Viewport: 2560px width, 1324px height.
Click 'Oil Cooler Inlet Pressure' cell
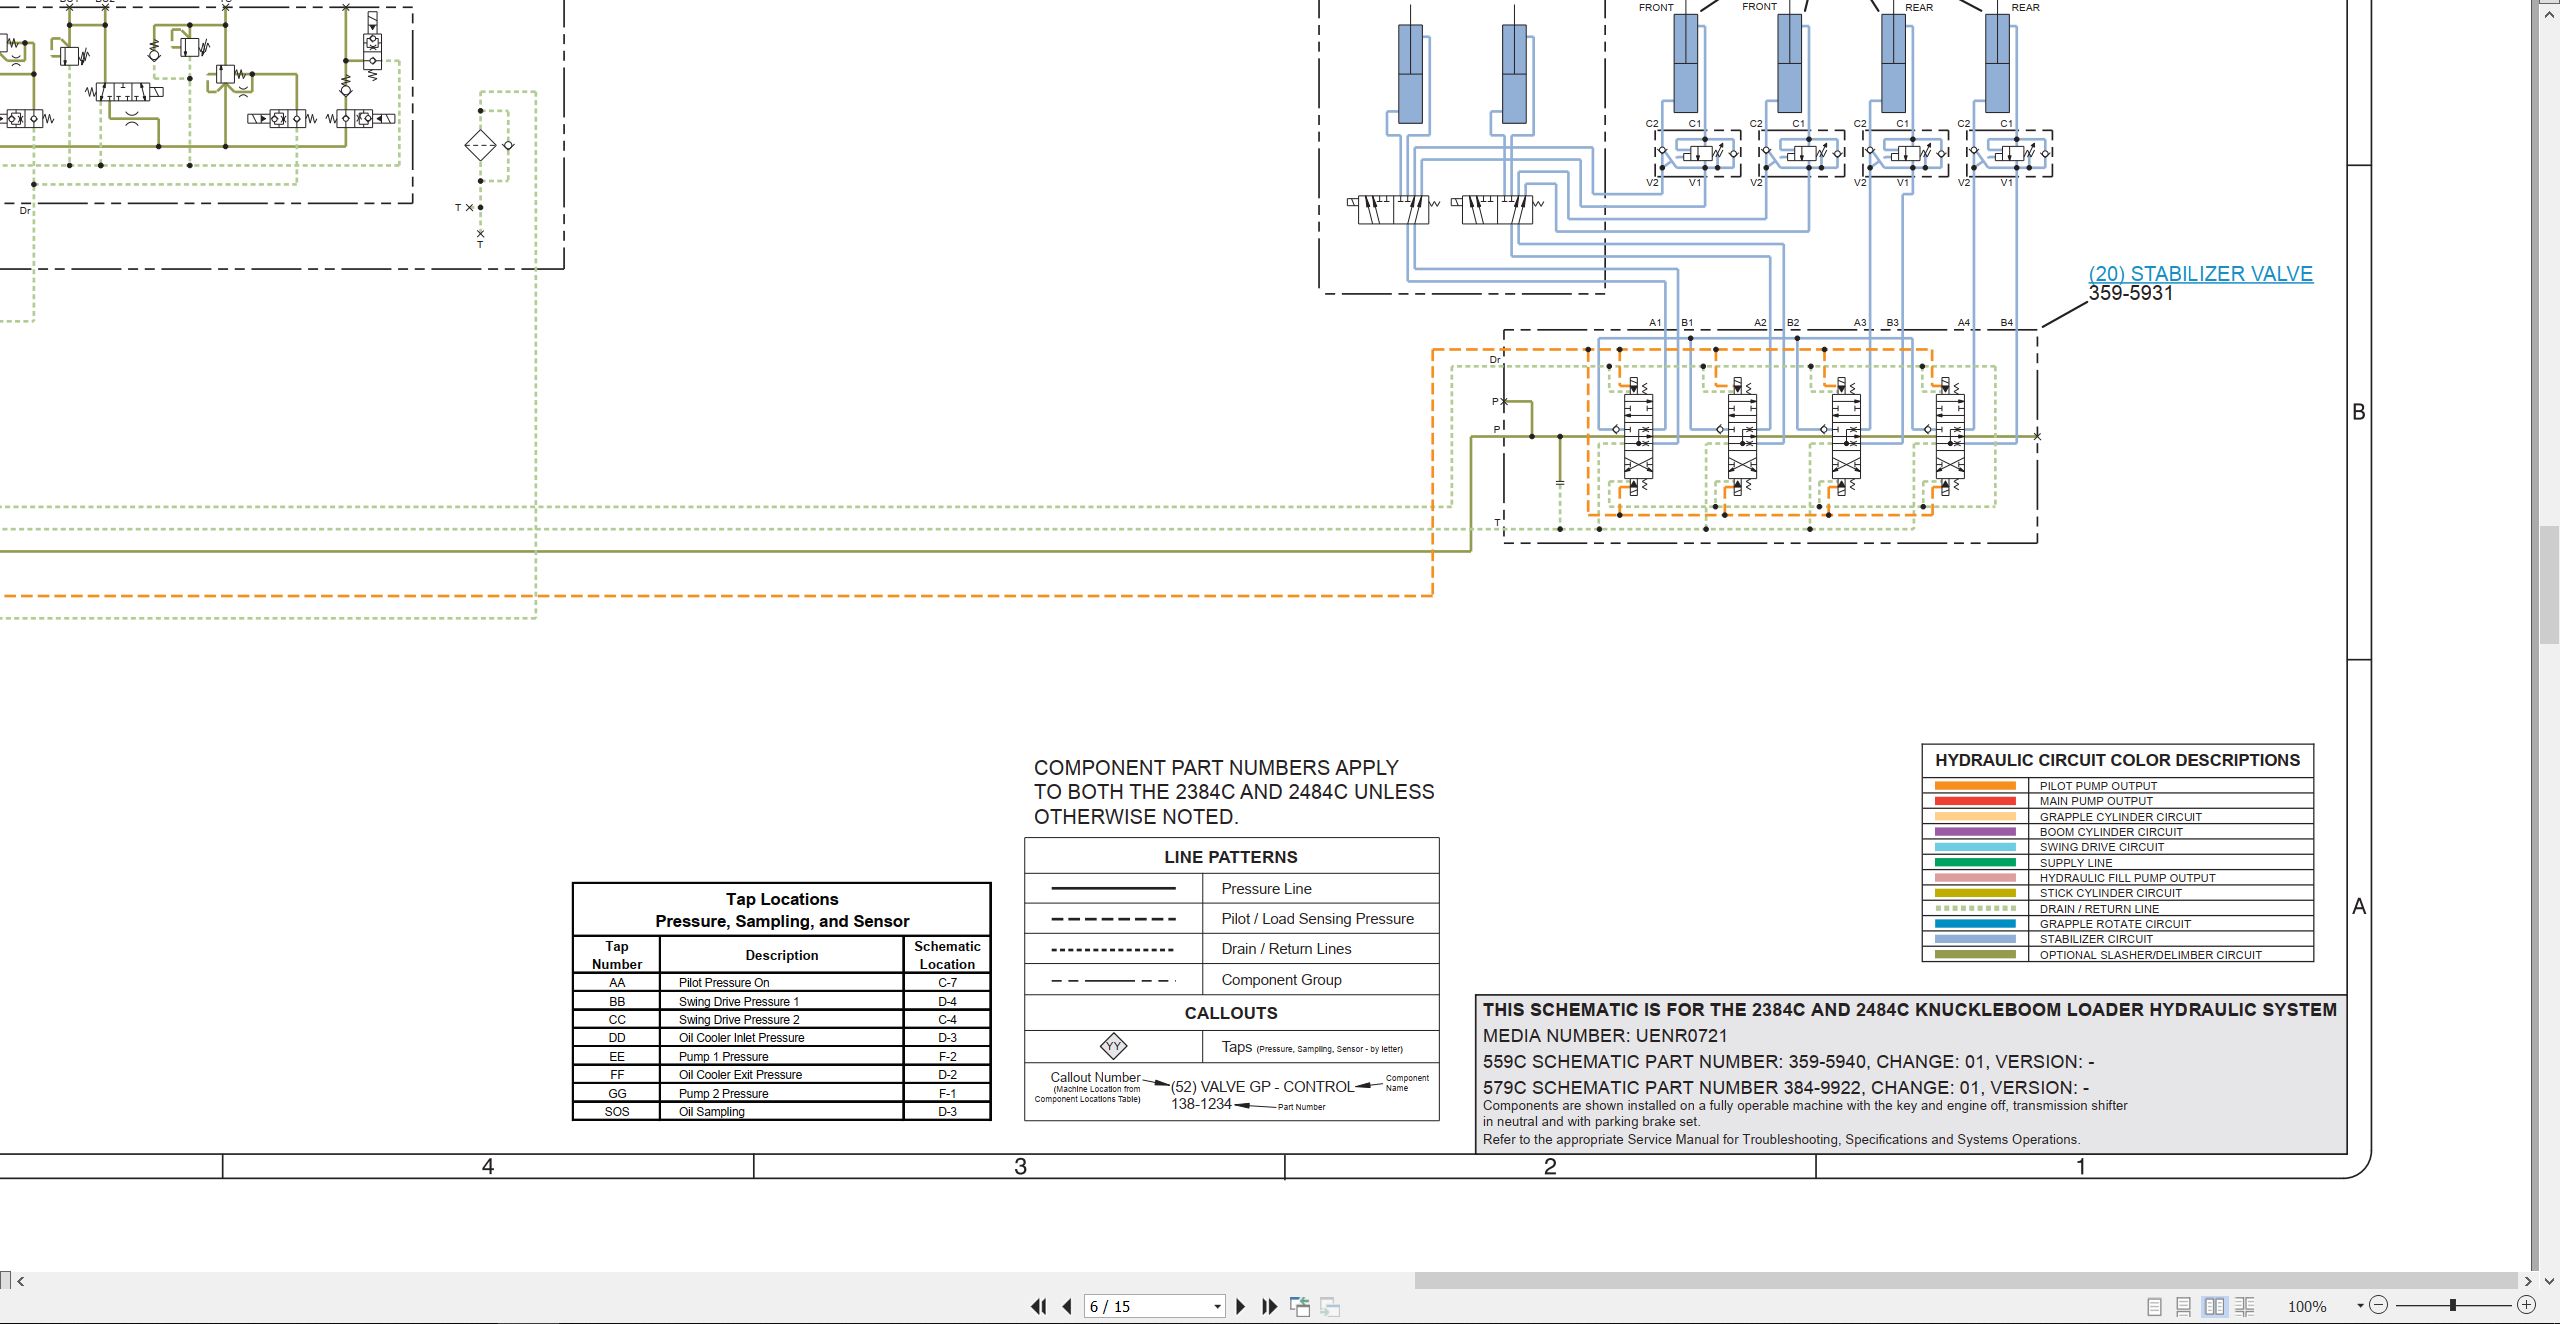coord(781,1038)
